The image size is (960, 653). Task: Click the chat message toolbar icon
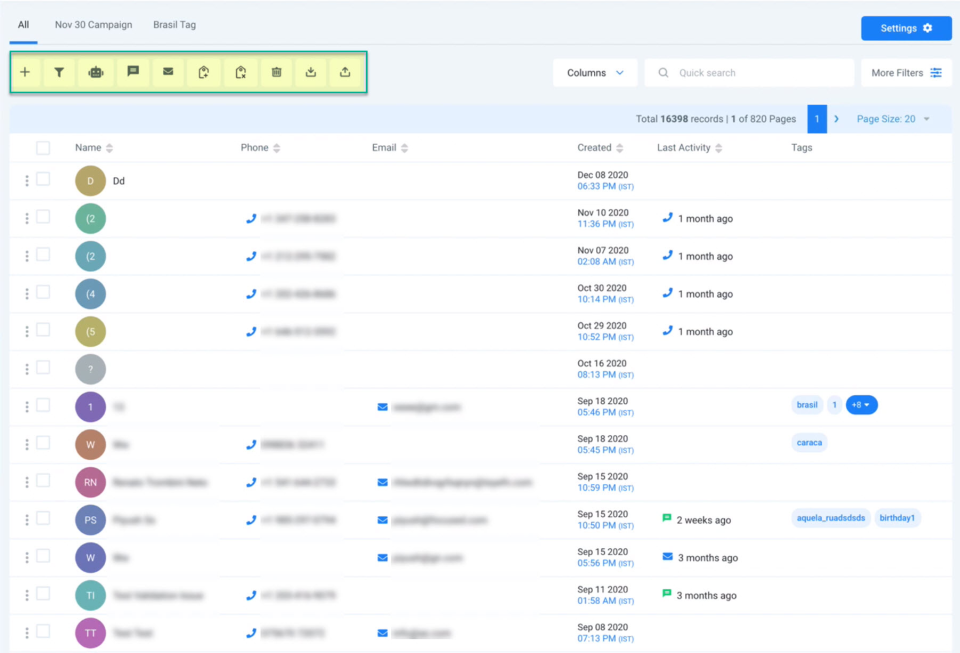coord(133,72)
